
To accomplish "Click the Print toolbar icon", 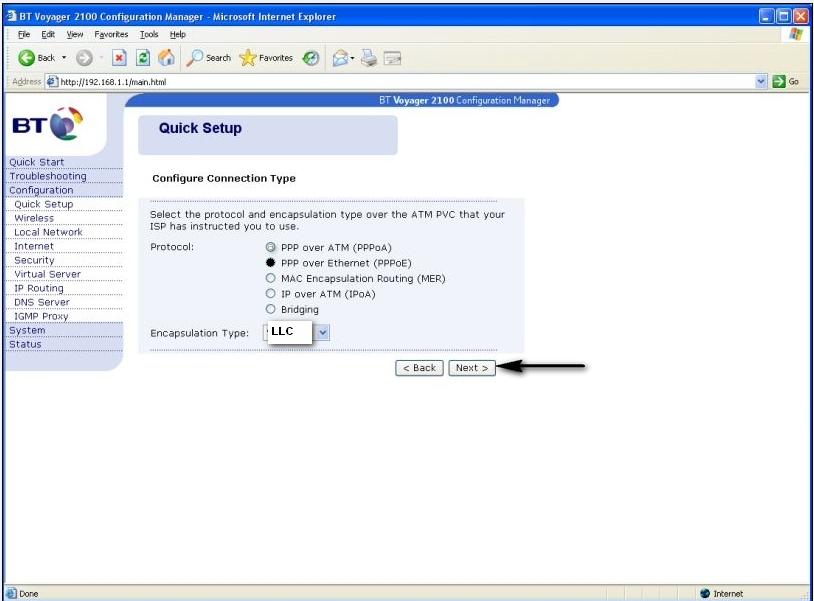I will [369, 58].
